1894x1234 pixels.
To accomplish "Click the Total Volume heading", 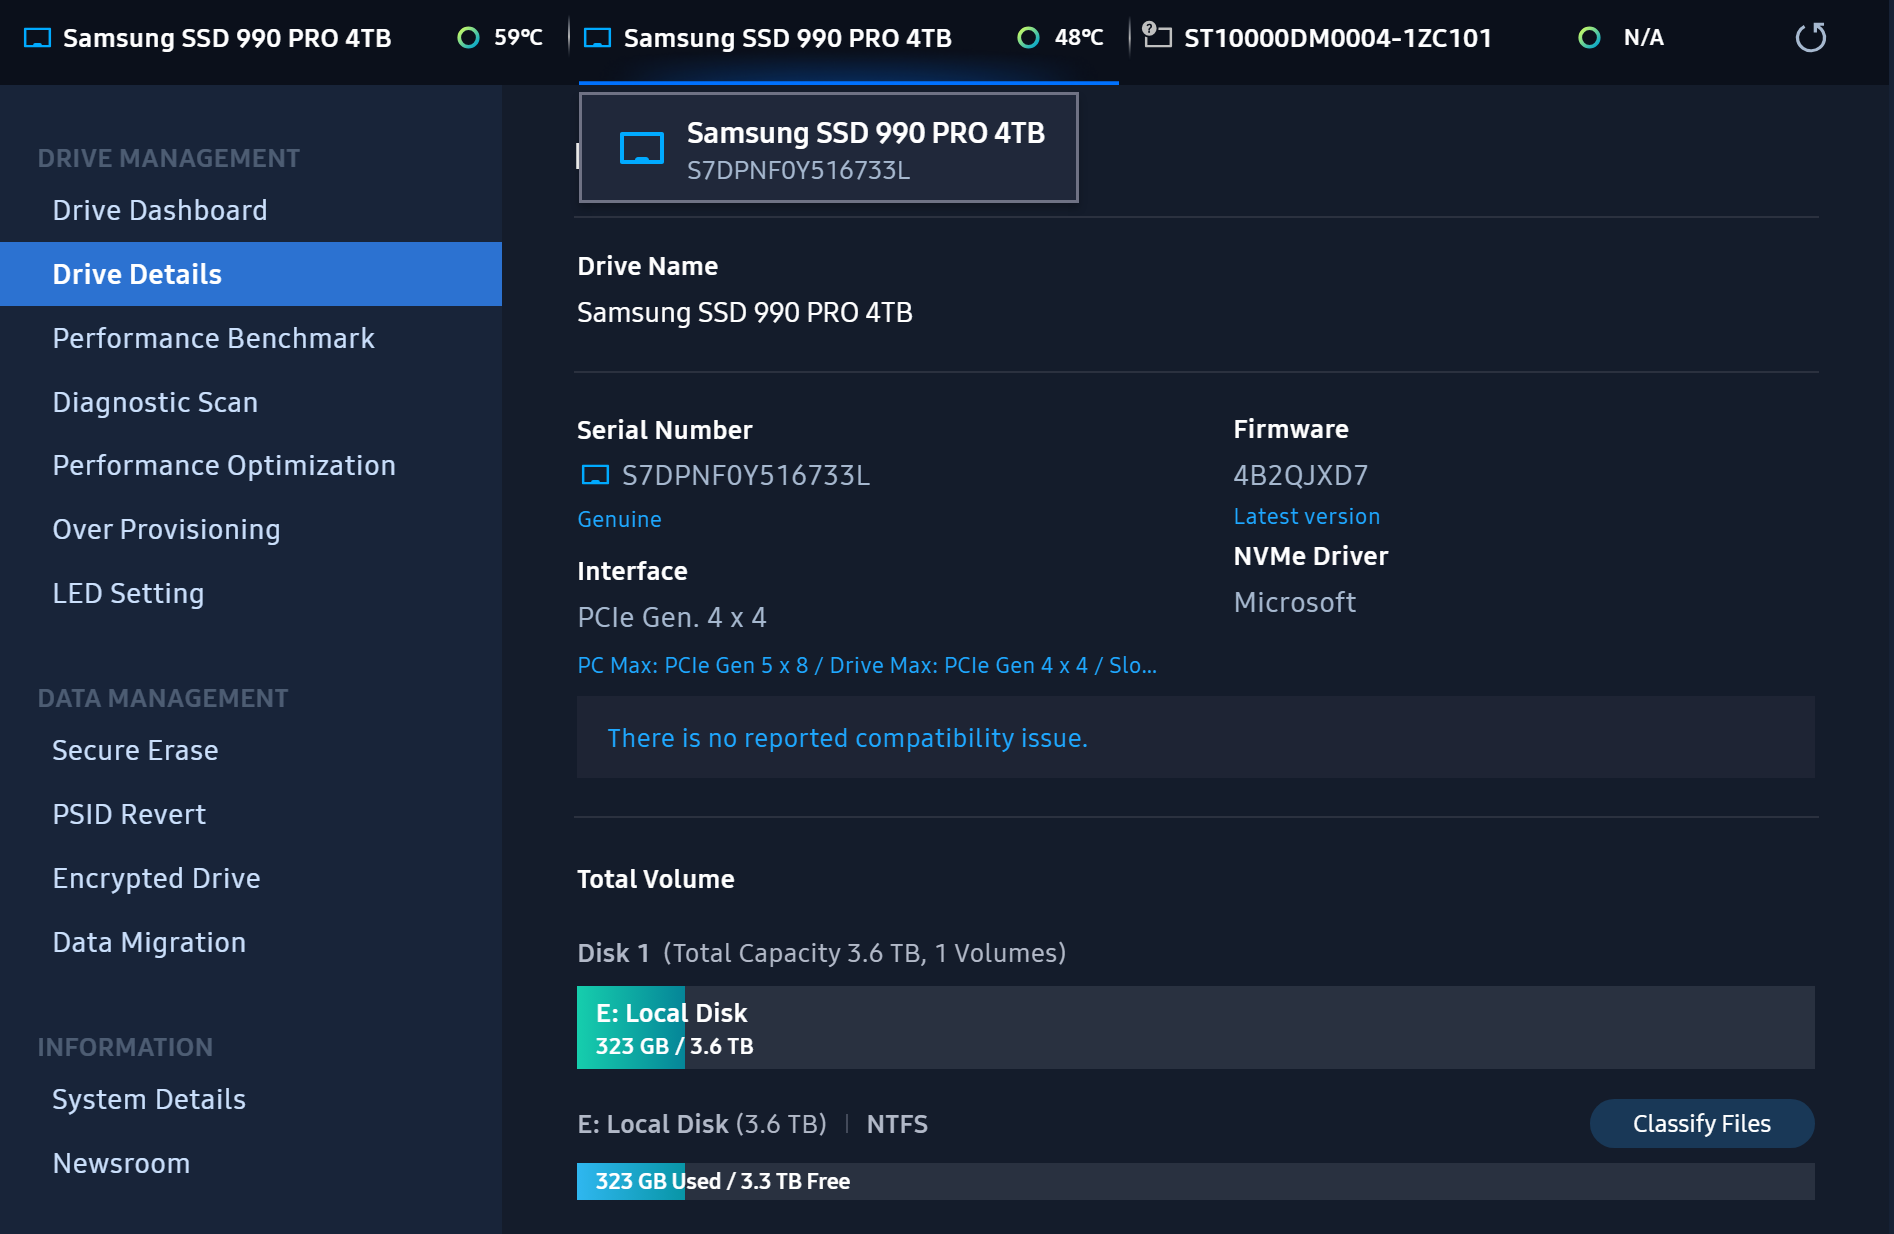I will click(656, 879).
